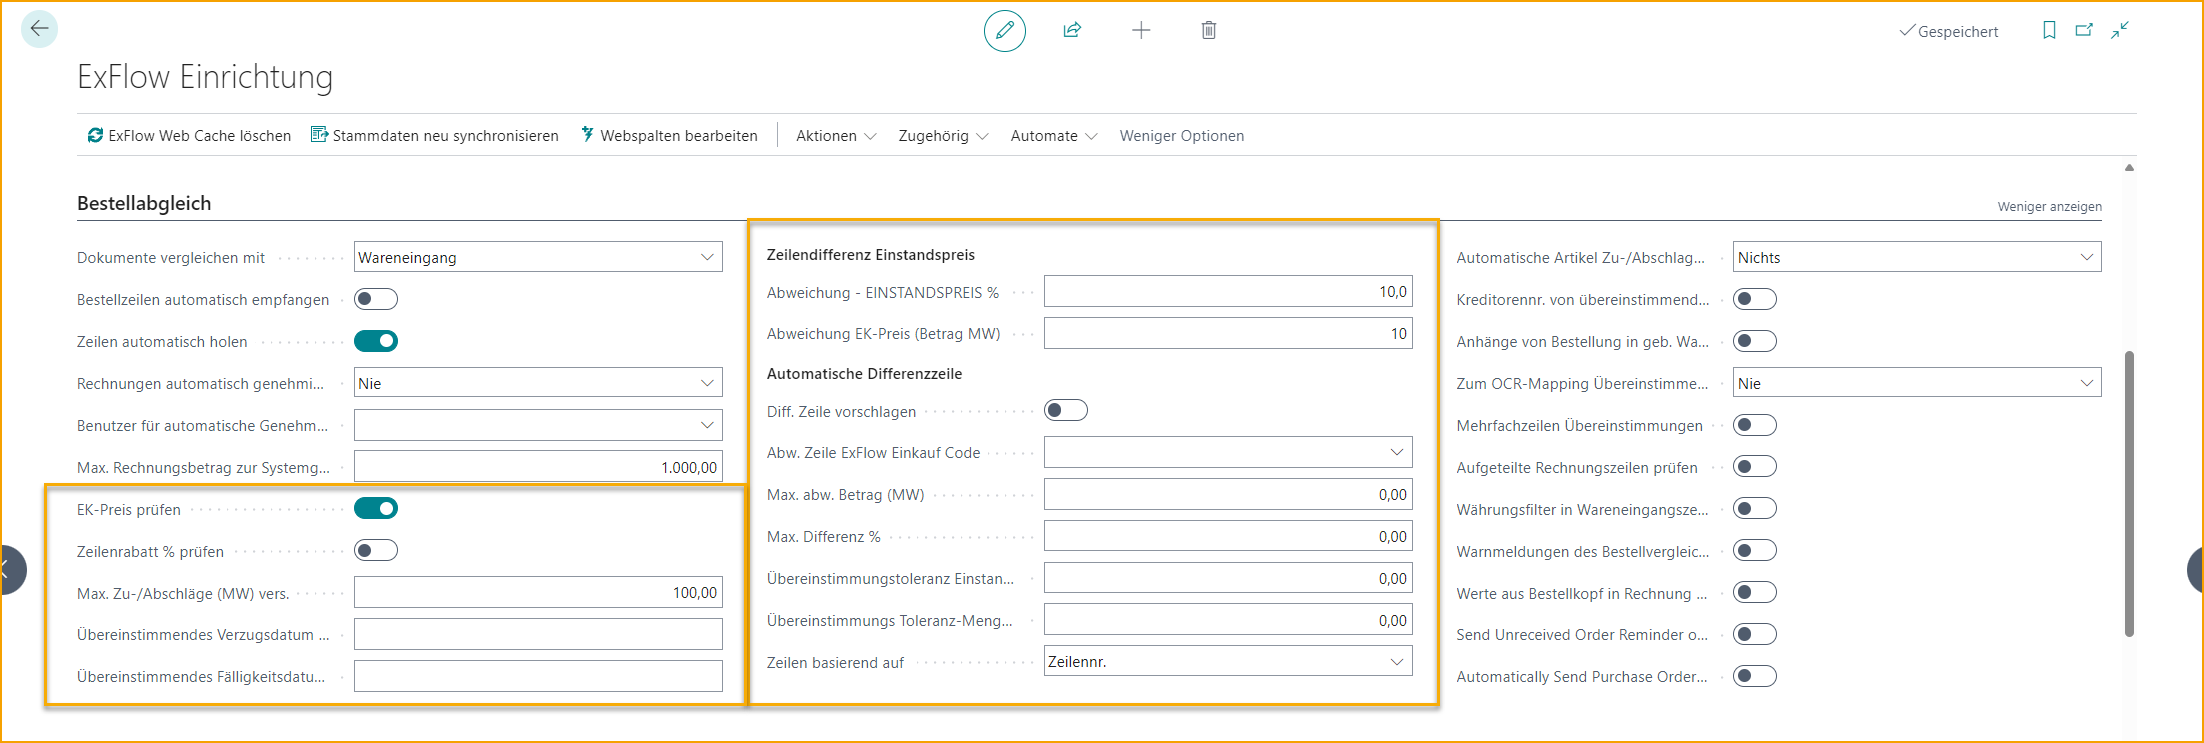Image resolution: width=2204 pixels, height=743 pixels.
Task: Open the Zugehörig menu
Action: 943,135
